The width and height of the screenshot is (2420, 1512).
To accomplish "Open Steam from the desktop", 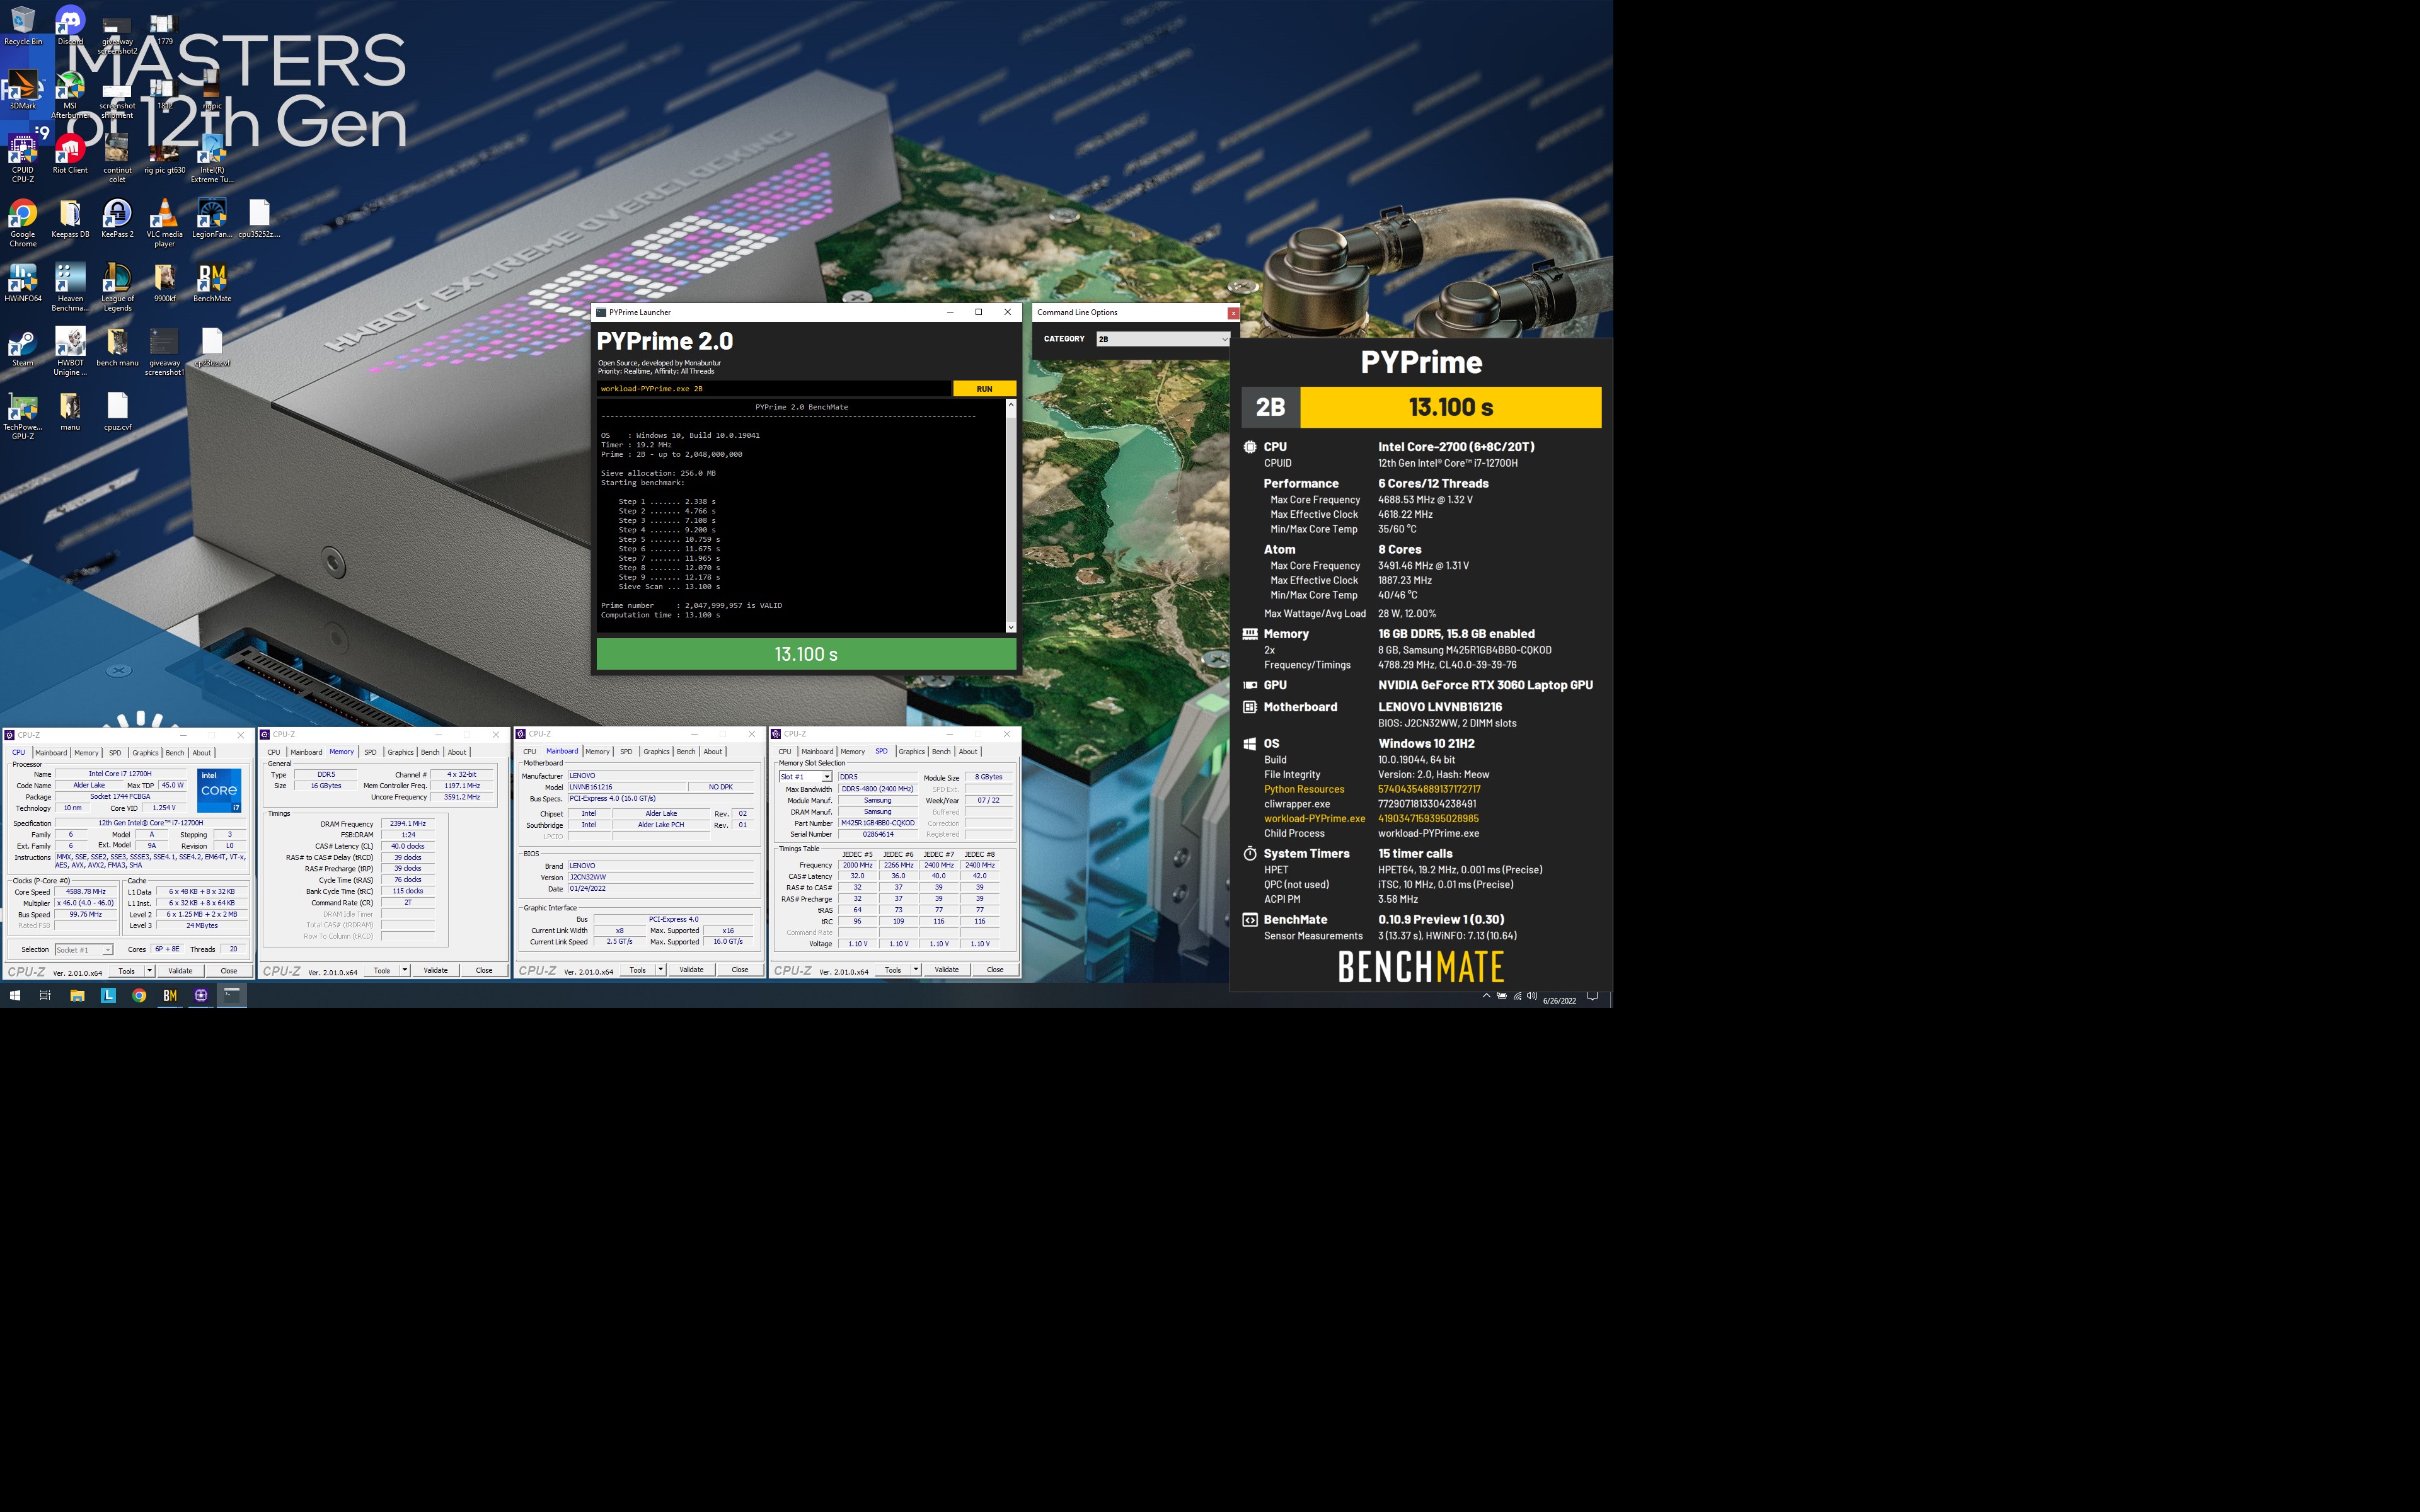I will [23, 348].
